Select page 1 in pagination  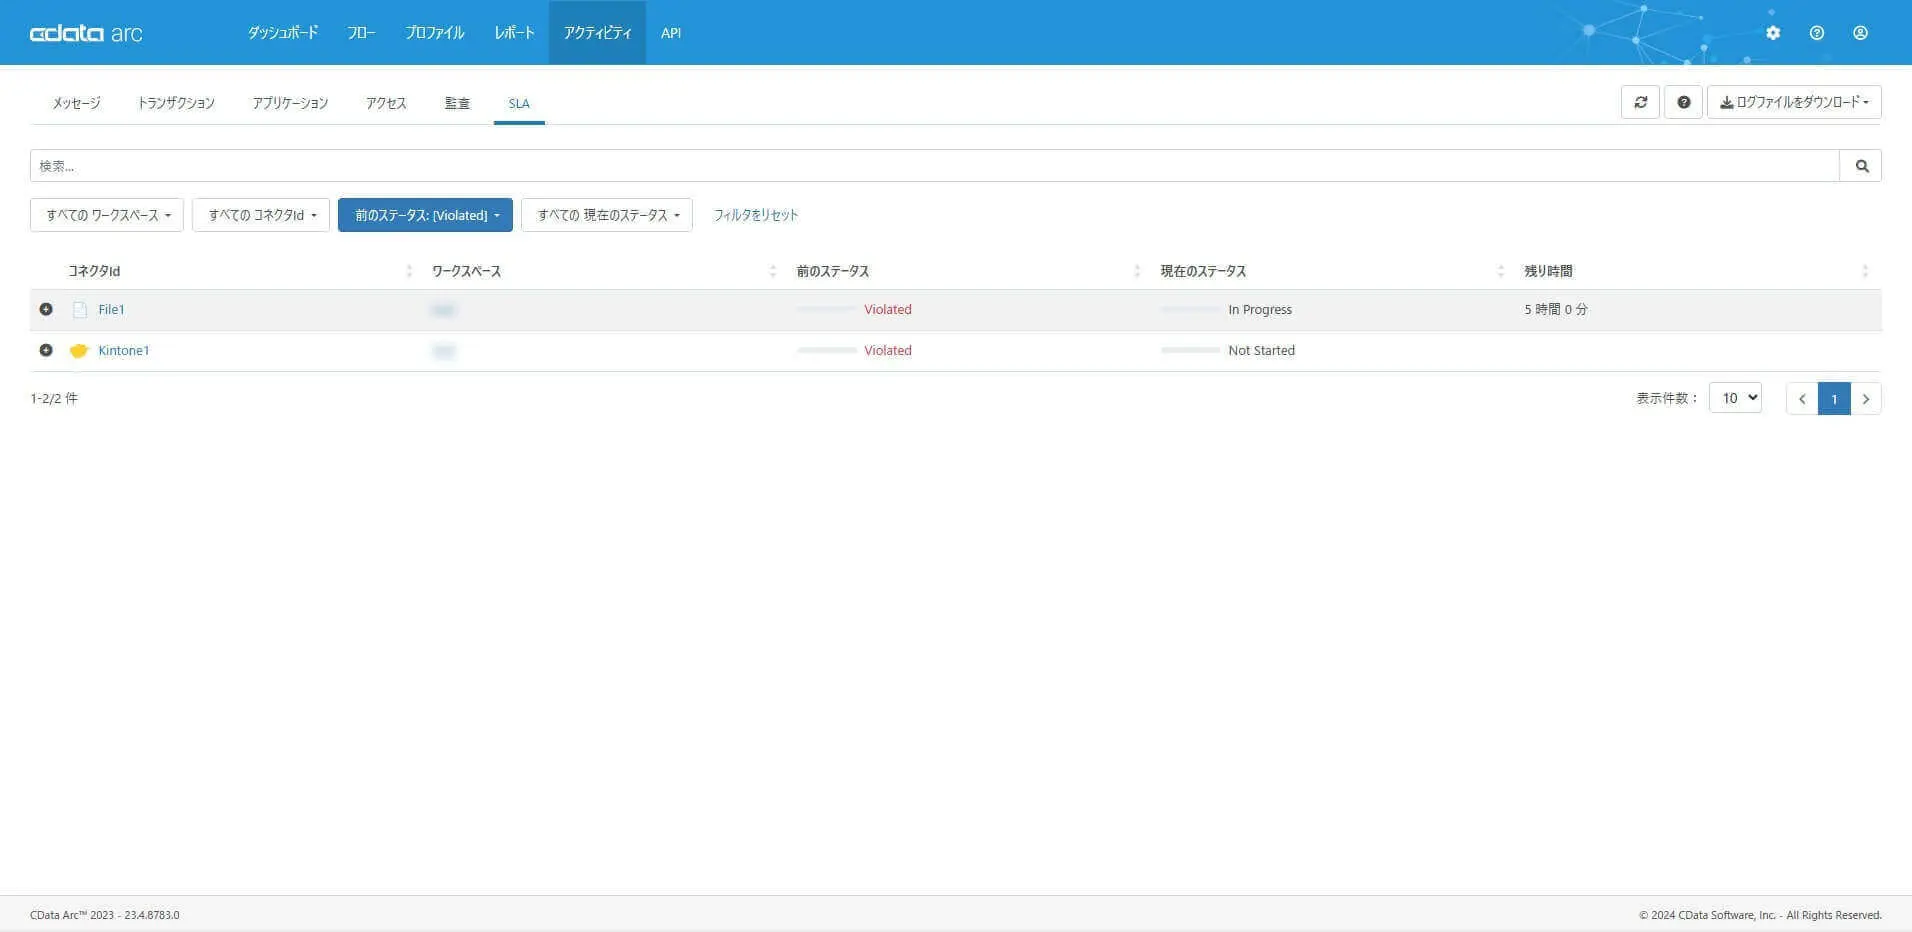pyautogui.click(x=1834, y=399)
